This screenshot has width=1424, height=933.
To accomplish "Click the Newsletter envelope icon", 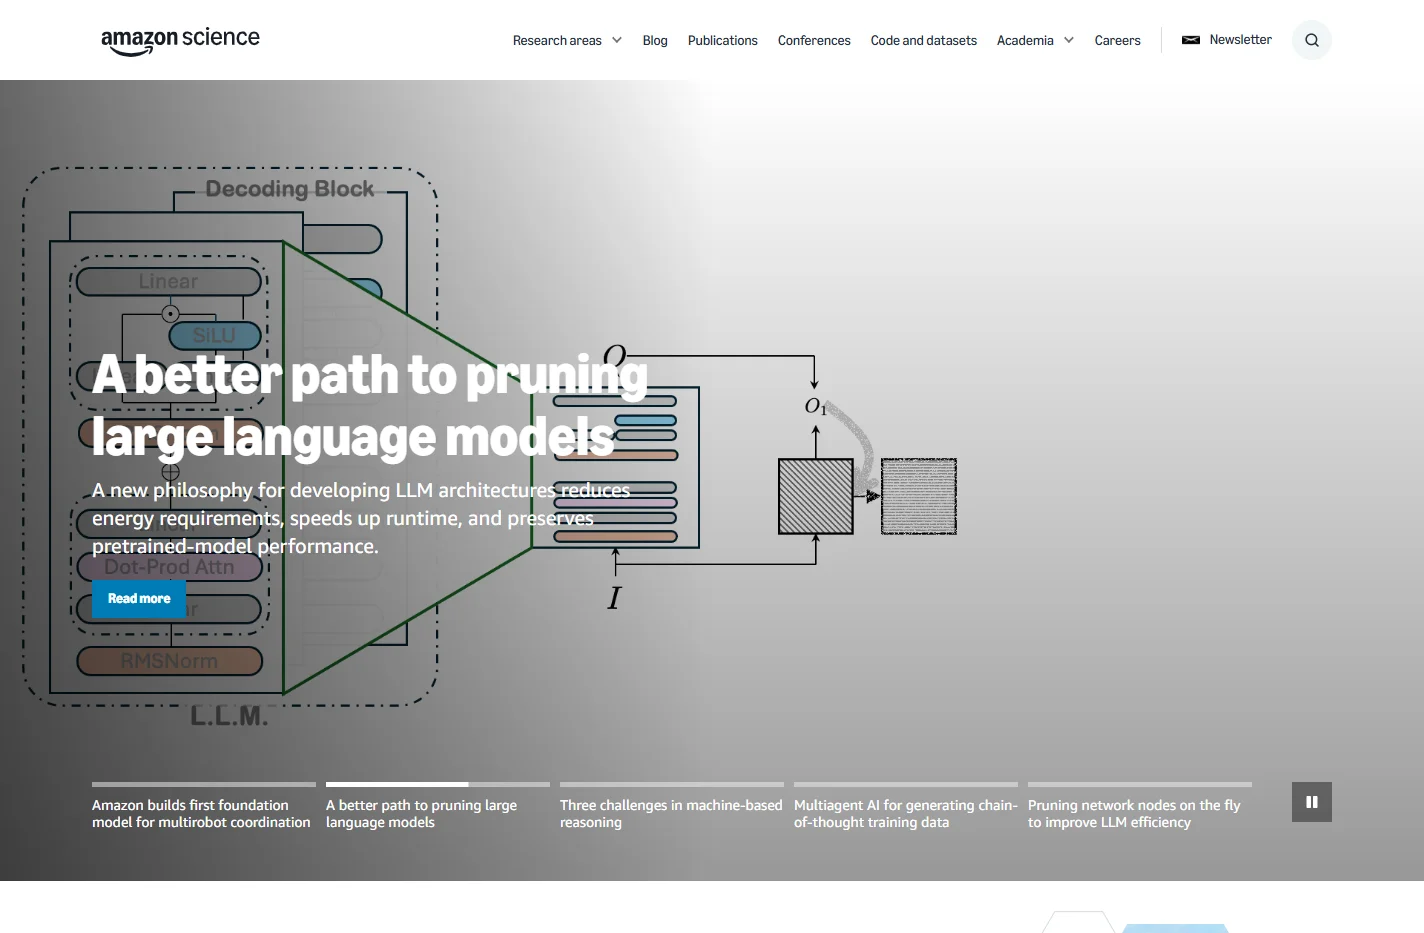I will click(1190, 40).
